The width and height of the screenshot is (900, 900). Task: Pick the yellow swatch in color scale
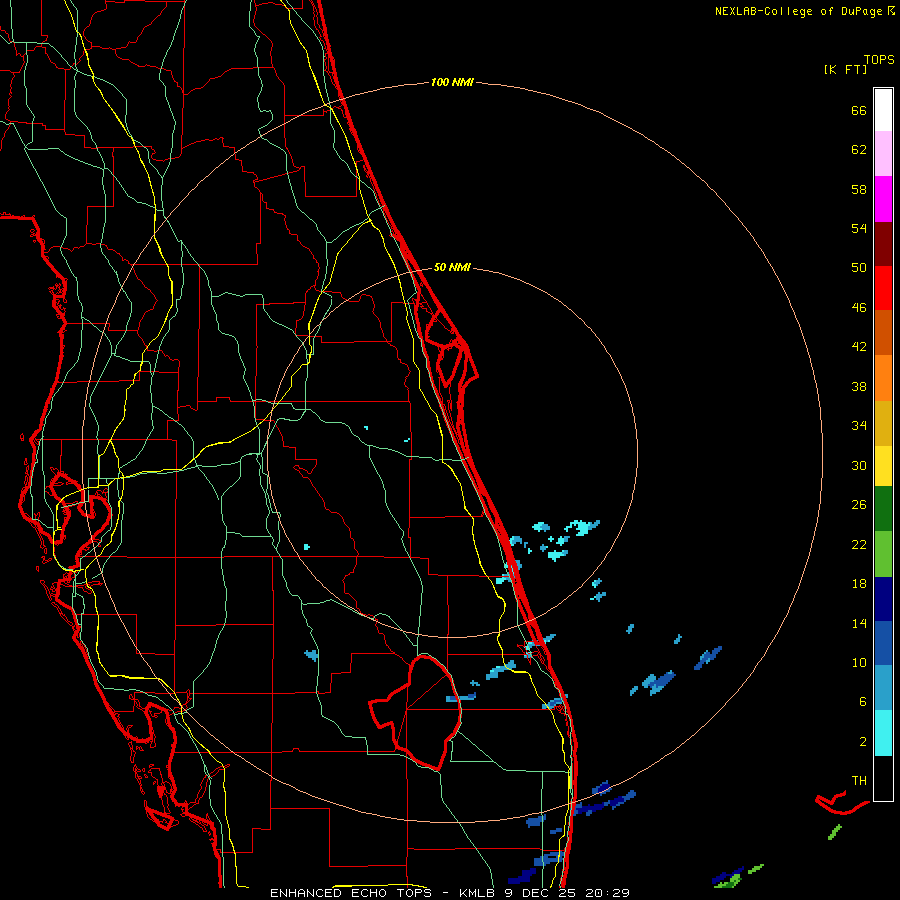(x=883, y=466)
